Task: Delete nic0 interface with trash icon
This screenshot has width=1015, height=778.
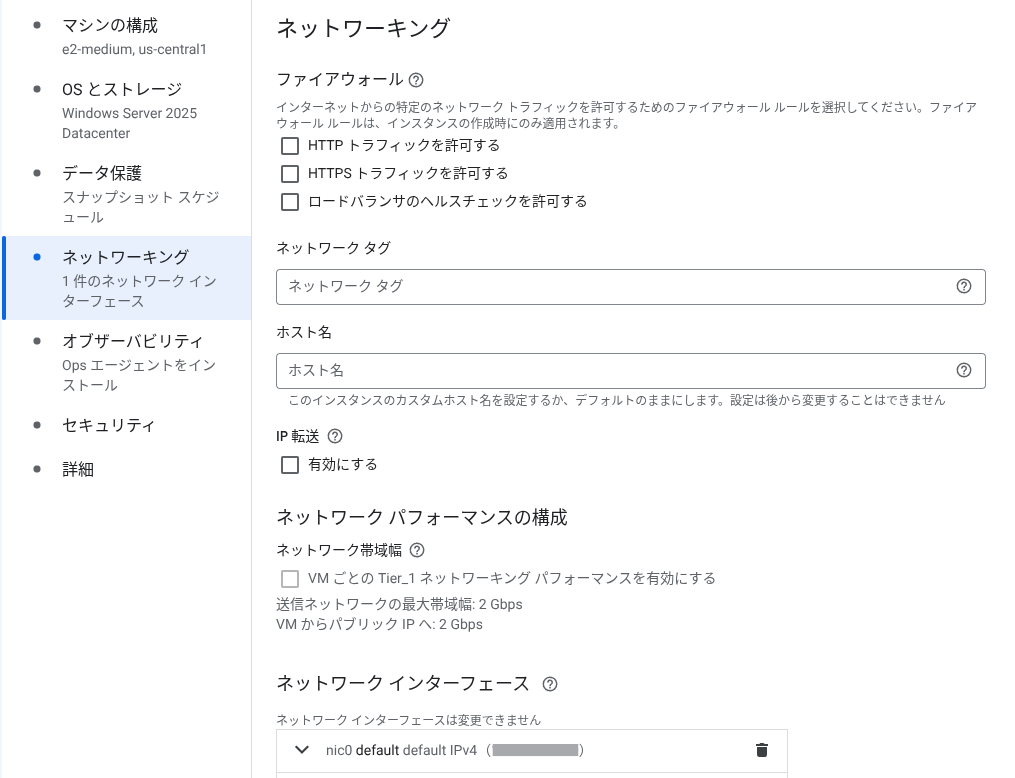Action: [762, 750]
